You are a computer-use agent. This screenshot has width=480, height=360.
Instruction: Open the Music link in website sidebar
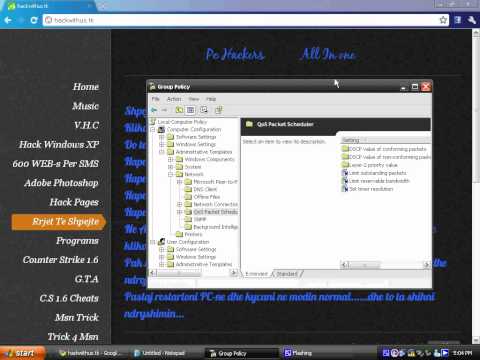click(85, 106)
